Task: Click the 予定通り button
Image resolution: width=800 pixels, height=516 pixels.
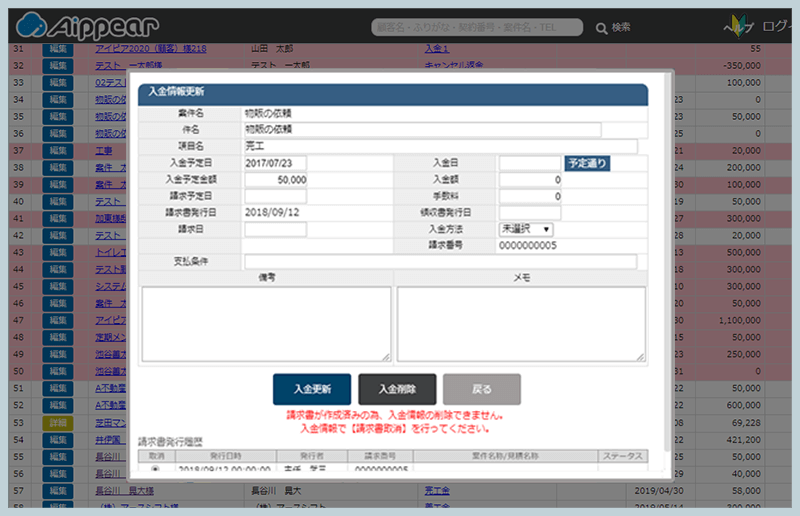Action: pos(587,163)
